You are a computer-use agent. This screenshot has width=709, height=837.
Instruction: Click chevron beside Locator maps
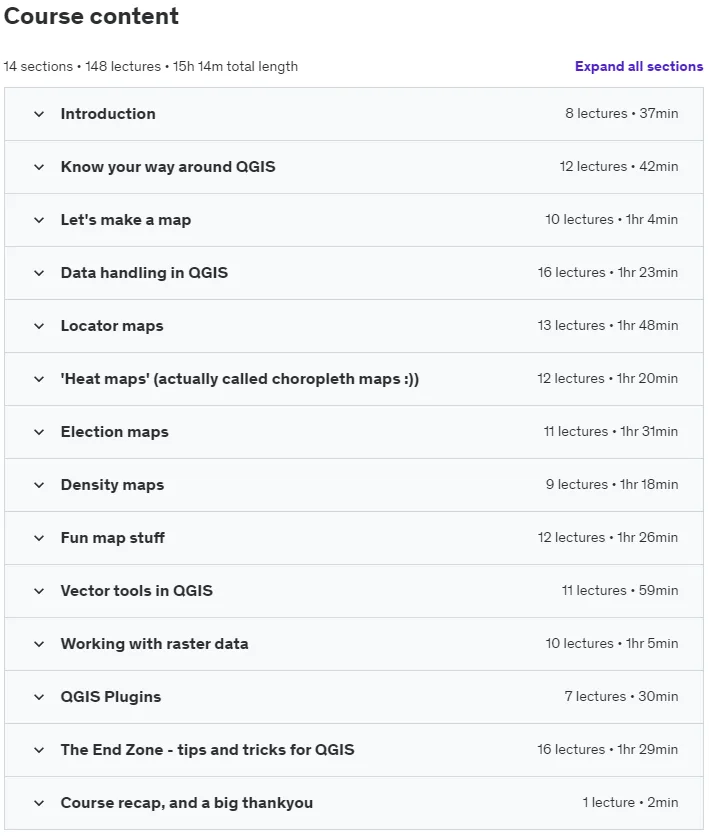coord(39,326)
